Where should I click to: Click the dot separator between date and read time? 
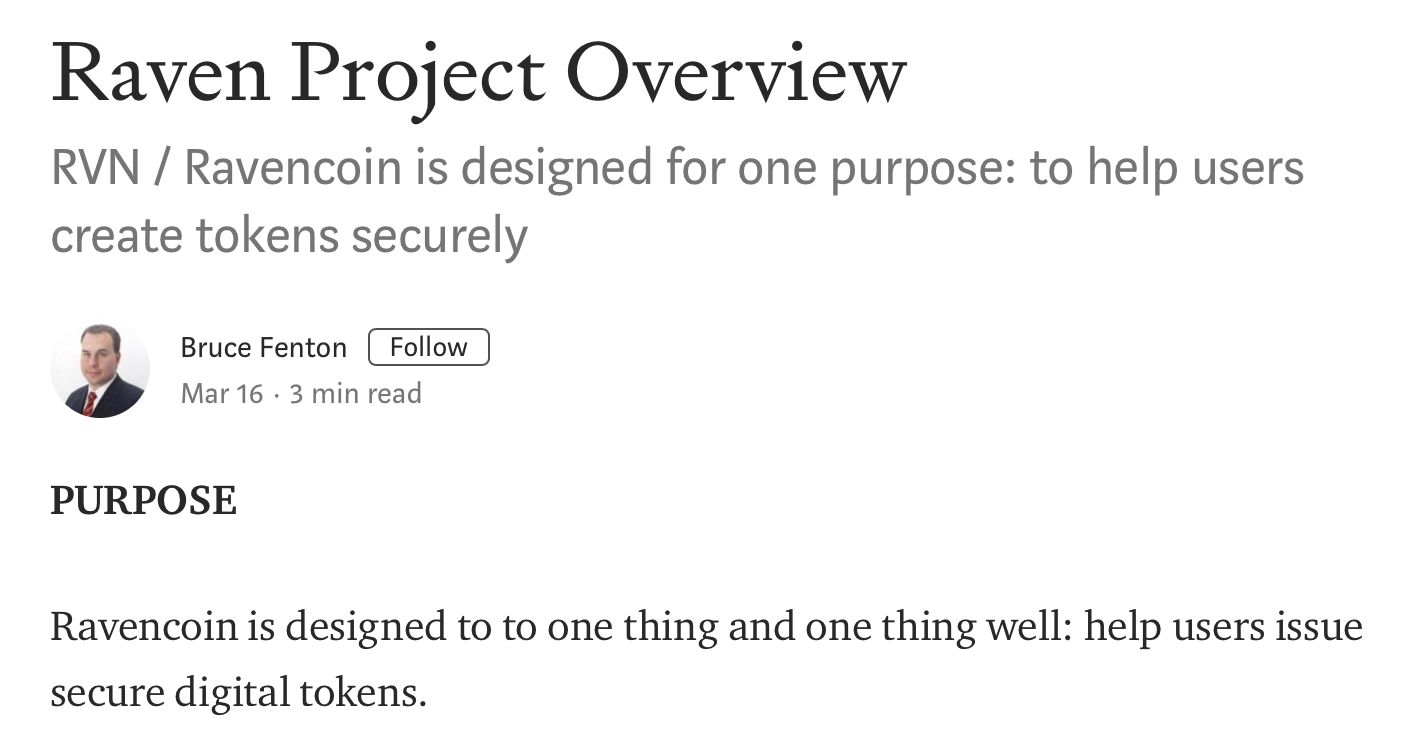pos(277,395)
